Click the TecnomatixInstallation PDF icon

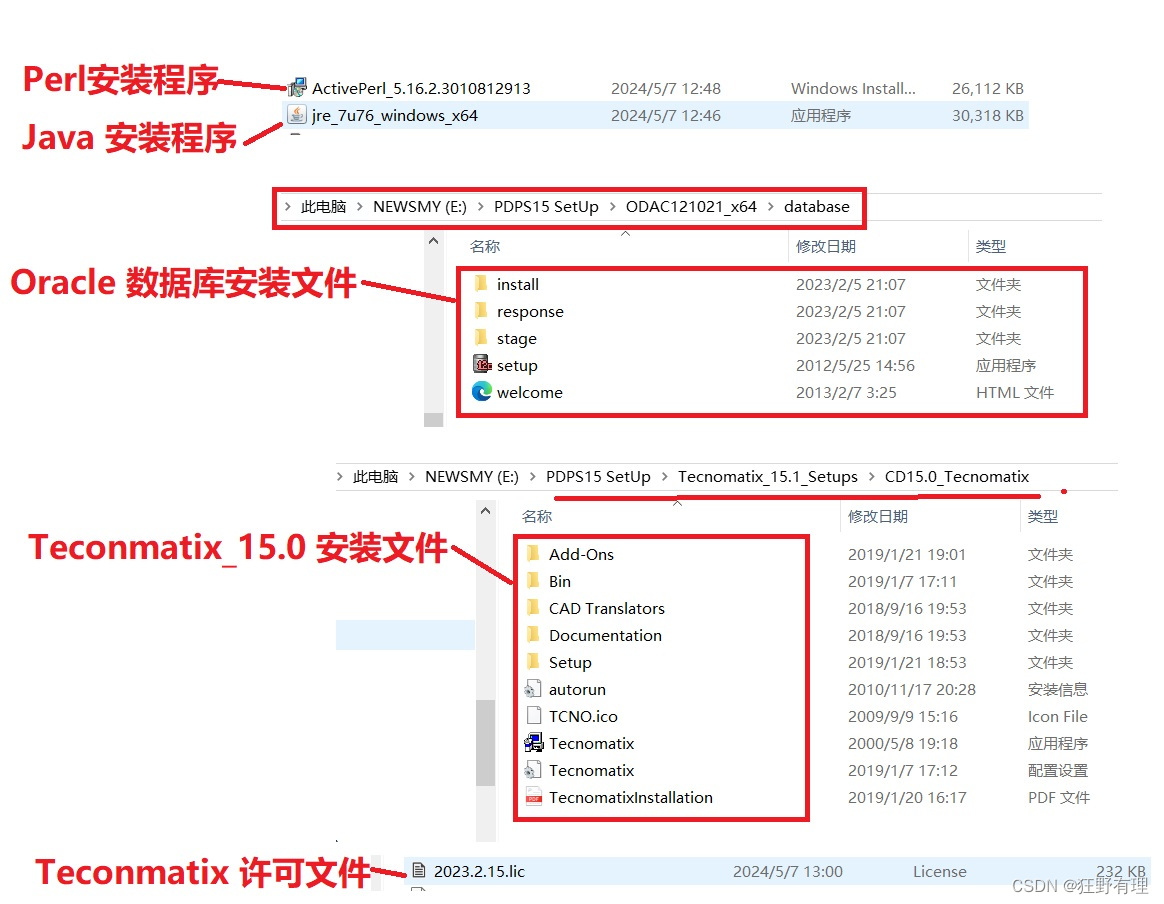point(533,796)
